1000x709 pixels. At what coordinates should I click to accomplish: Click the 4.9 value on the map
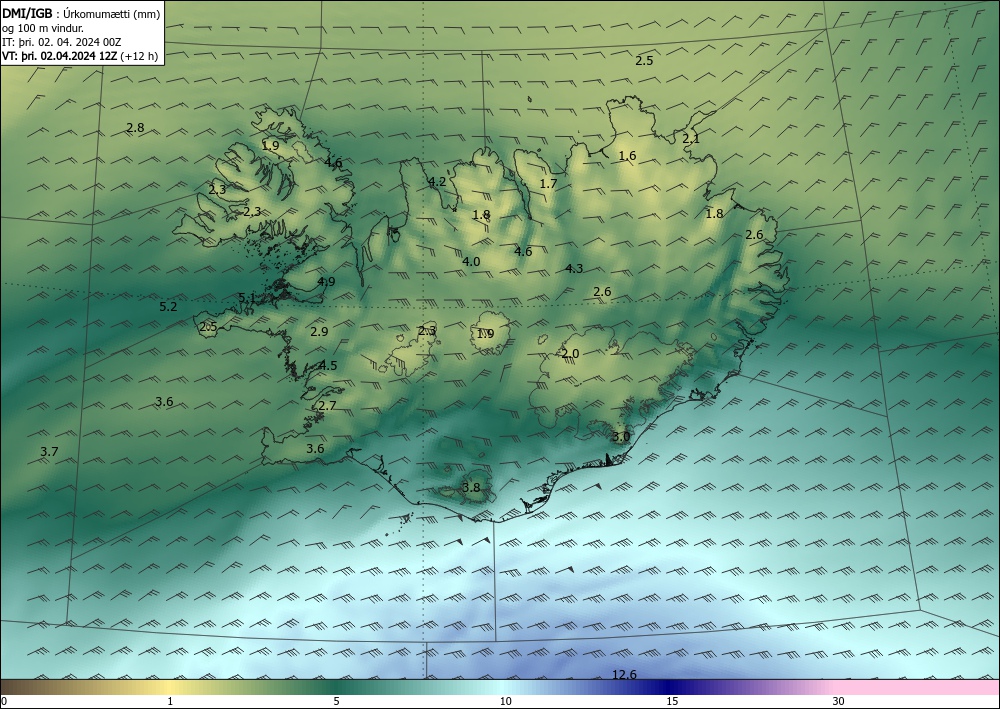pos(327,281)
